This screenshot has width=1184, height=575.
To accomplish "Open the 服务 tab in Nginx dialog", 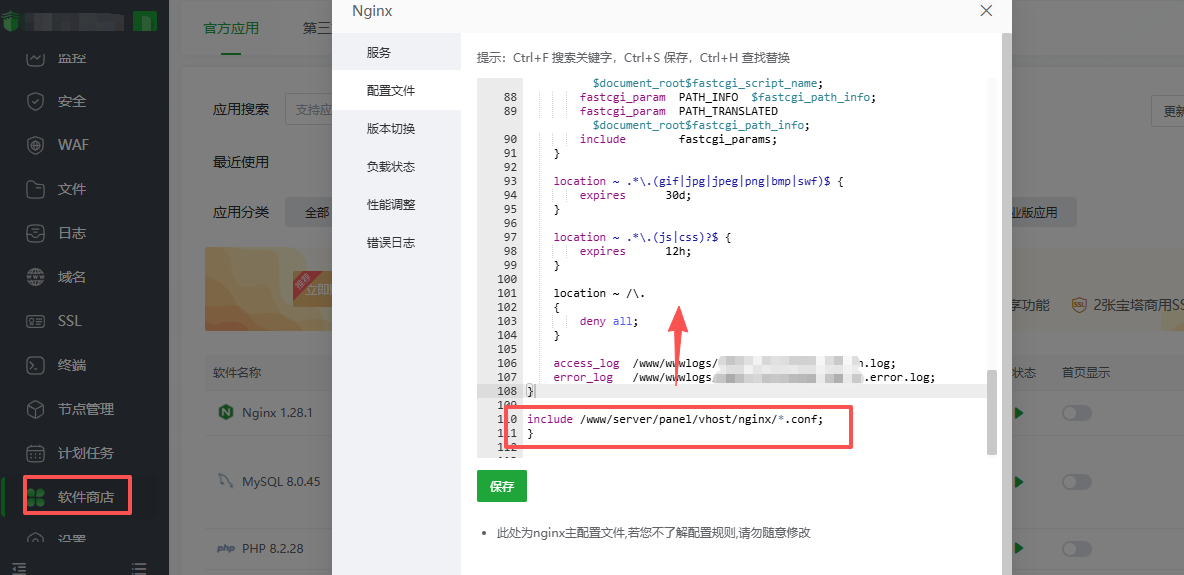I will click(396, 53).
